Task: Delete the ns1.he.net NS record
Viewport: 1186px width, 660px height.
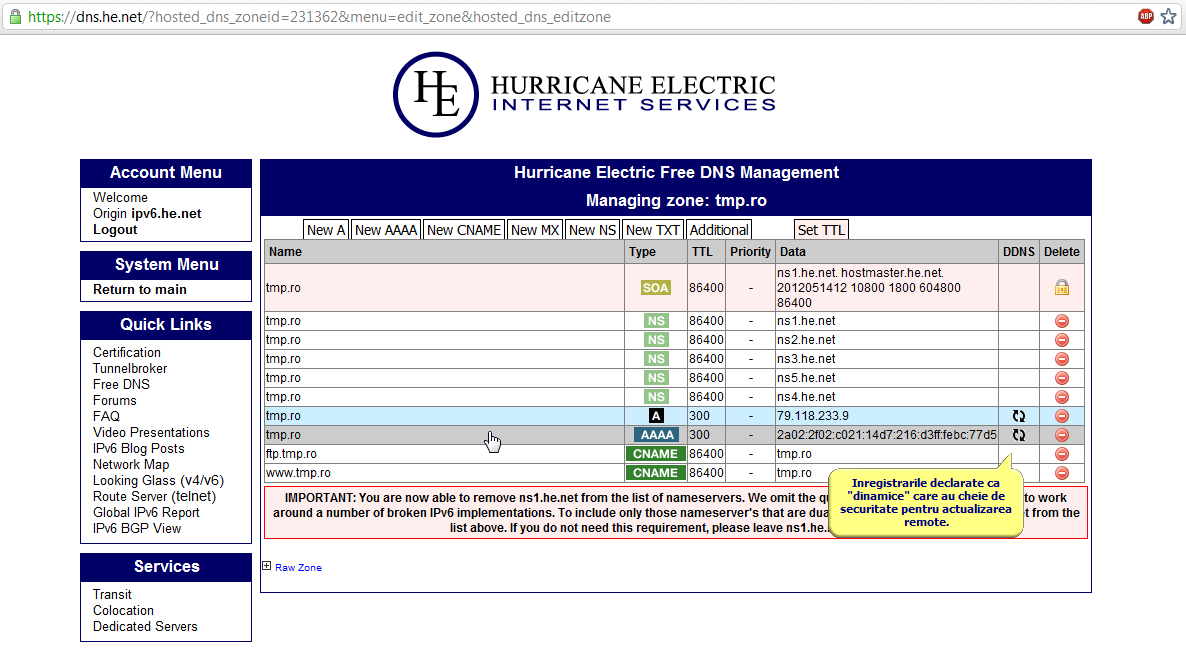Action: coord(1062,321)
